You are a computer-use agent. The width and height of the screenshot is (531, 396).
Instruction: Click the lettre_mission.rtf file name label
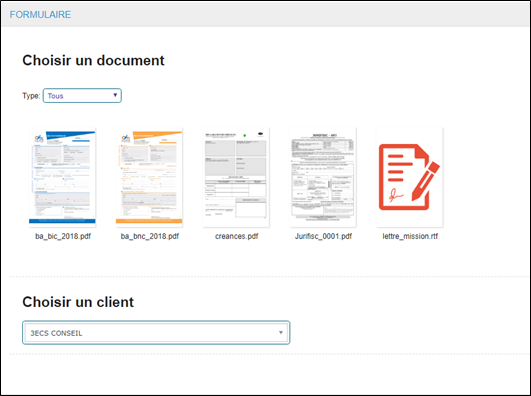pyautogui.click(x=410, y=236)
